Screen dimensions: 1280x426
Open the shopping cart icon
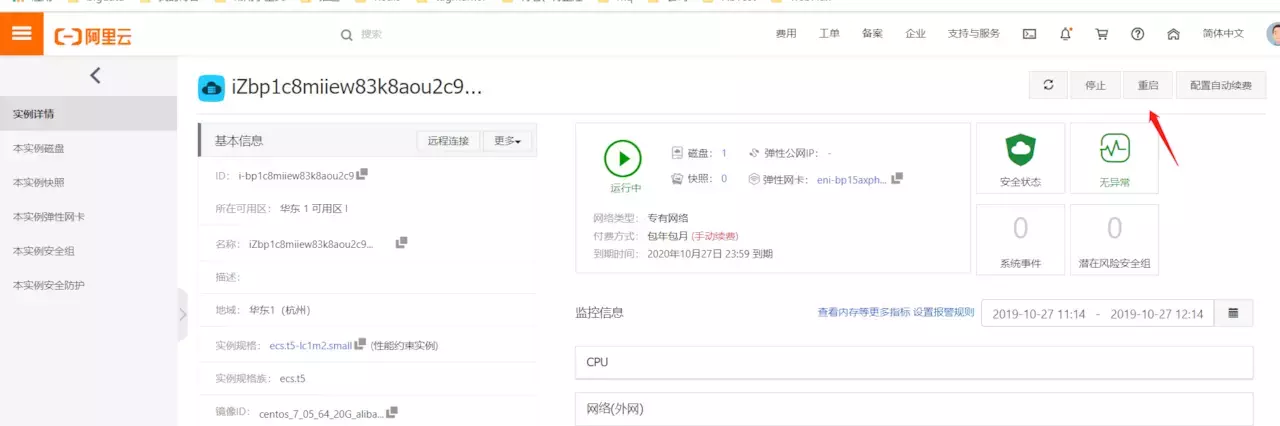pyautogui.click(x=1102, y=34)
